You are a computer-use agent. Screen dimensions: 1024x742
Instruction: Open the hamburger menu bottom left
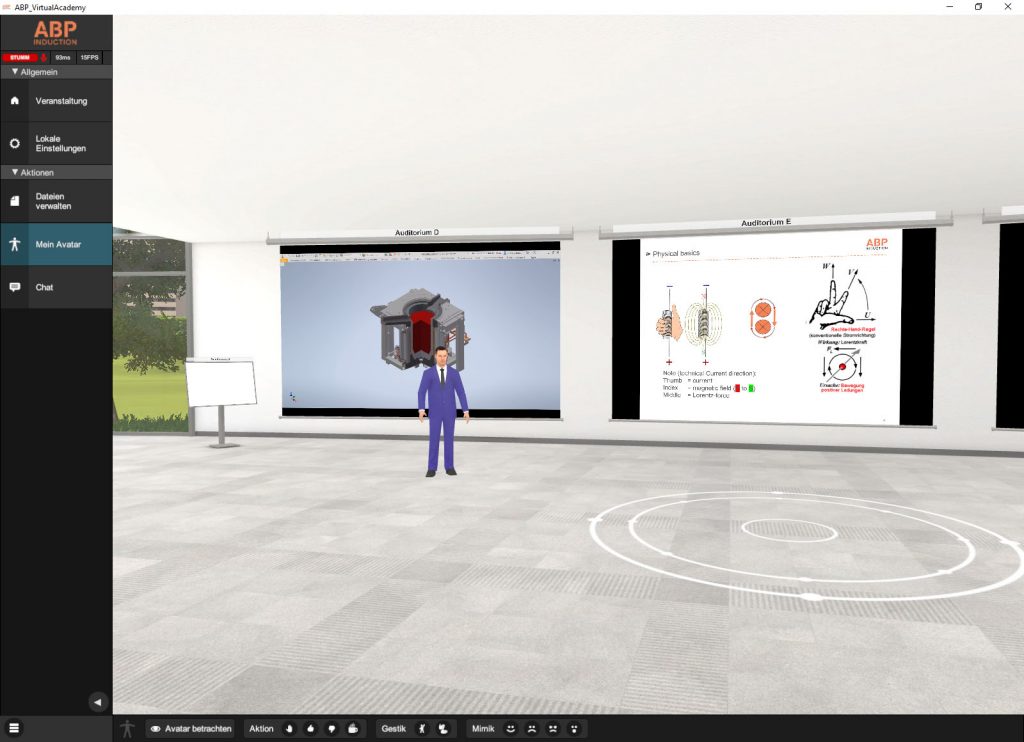[14, 728]
